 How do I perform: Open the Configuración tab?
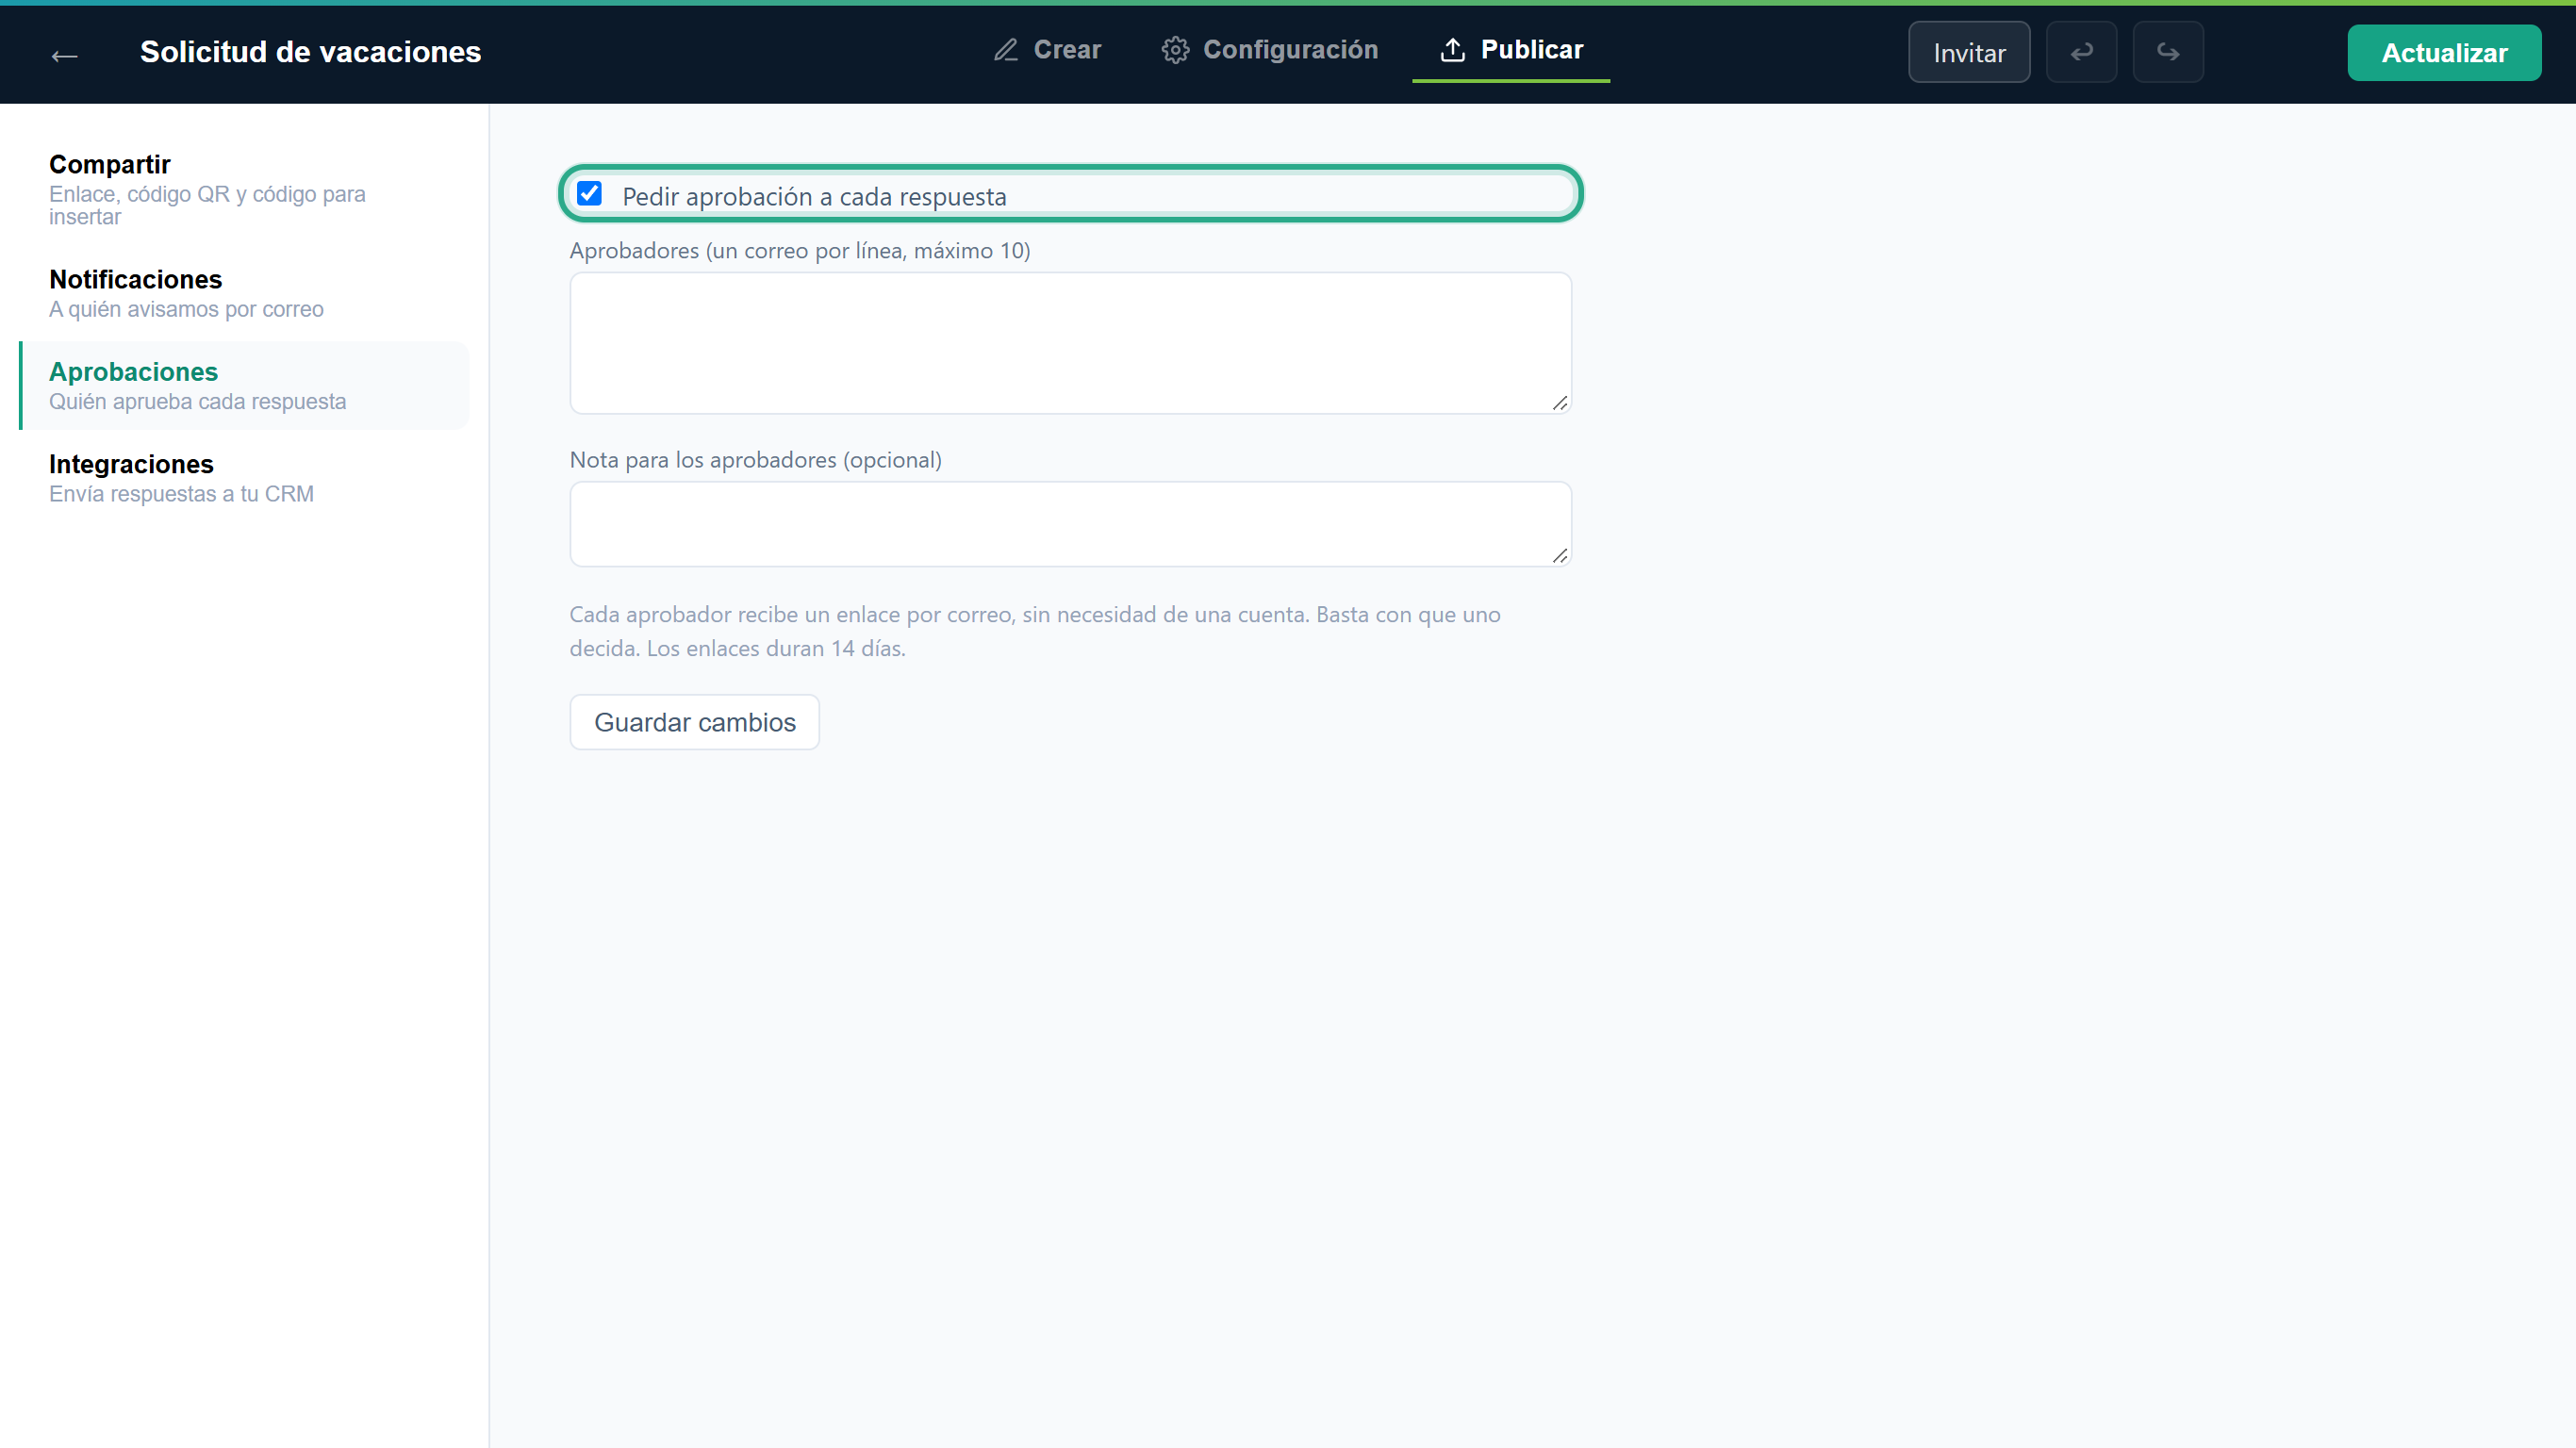[1269, 50]
